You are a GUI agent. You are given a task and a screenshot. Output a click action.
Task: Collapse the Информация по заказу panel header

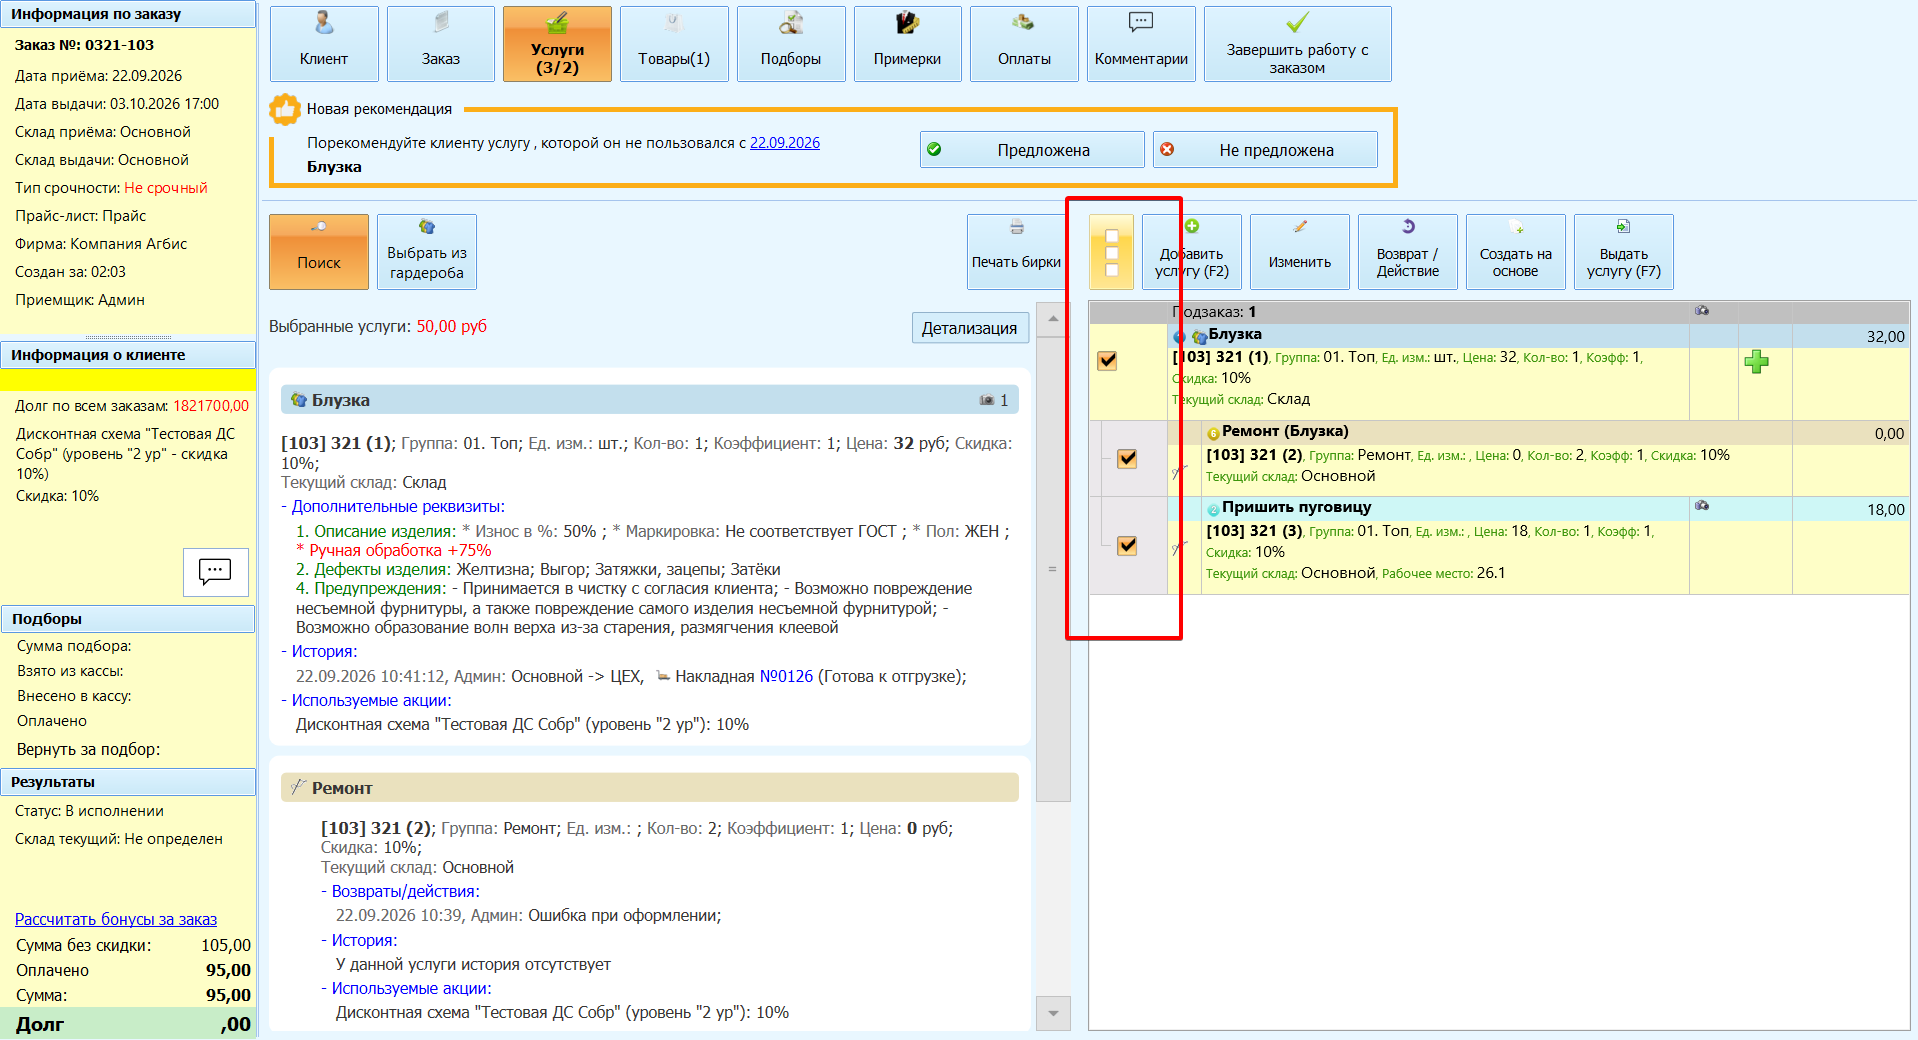click(x=128, y=14)
